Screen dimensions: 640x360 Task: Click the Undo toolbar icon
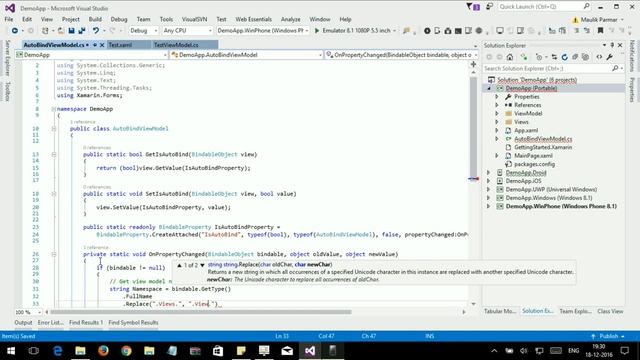click(x=96, y=31)
